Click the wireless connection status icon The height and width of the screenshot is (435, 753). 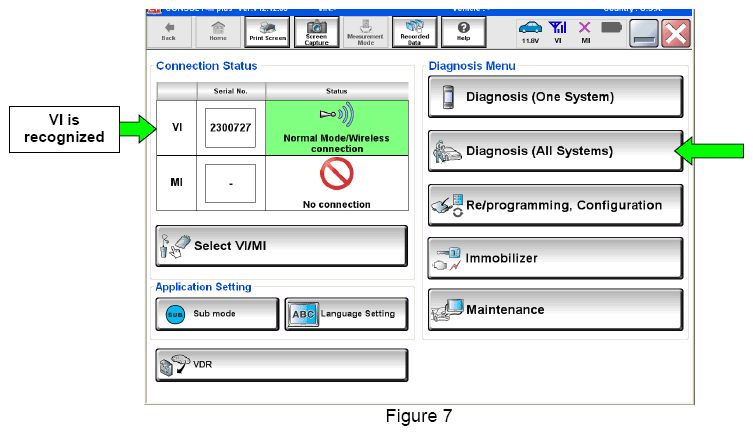tap(337, 115)
